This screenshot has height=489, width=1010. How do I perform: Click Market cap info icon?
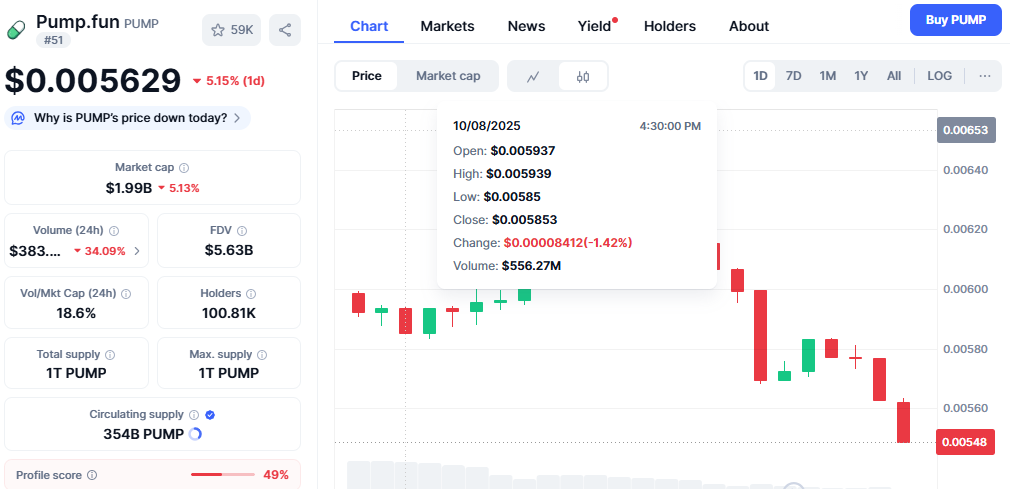tap(184, 168)
